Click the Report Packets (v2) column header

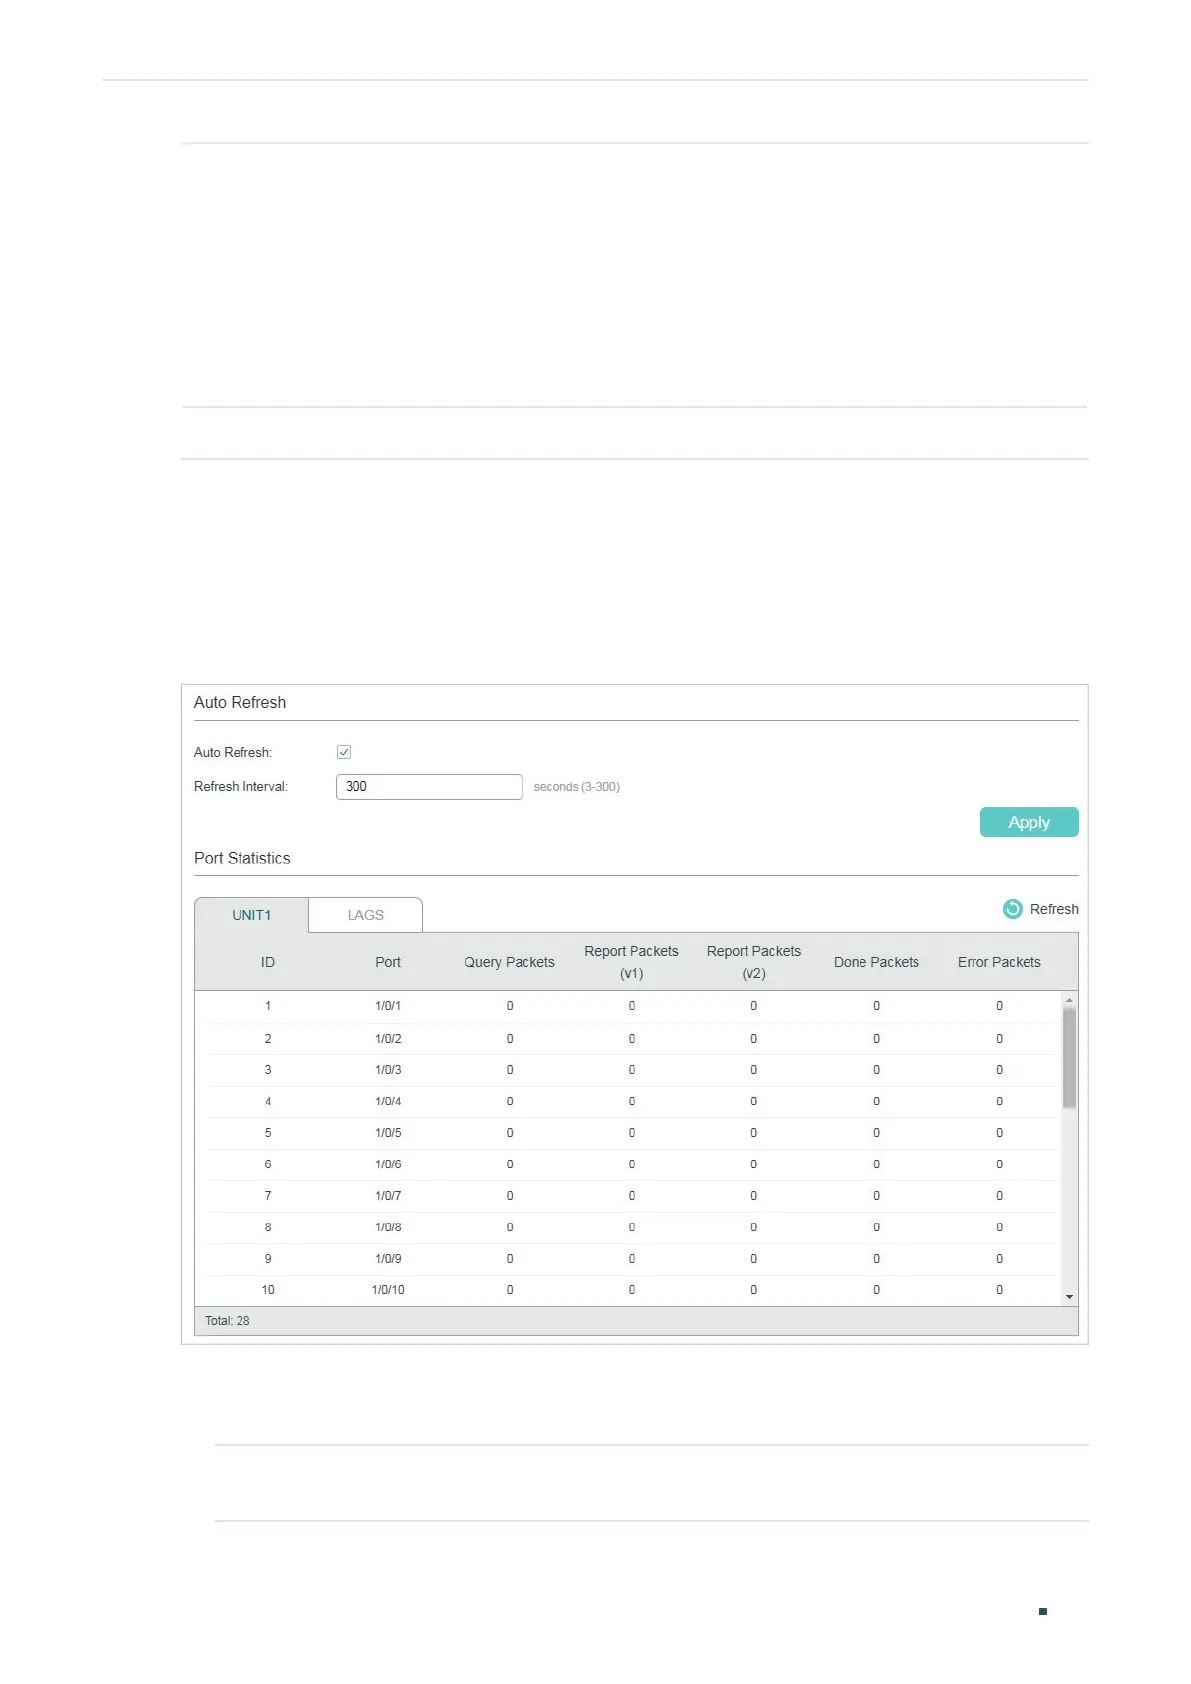(x=753, y=962)
